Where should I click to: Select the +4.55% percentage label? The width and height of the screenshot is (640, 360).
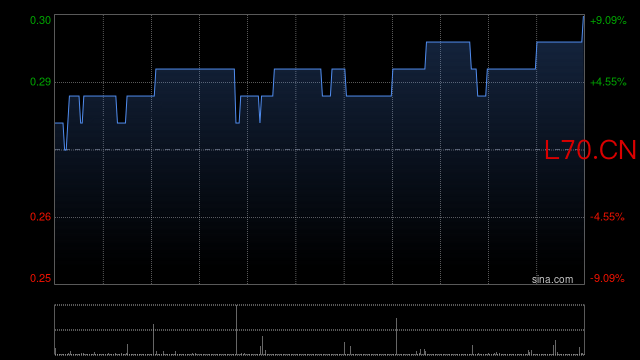608,82
